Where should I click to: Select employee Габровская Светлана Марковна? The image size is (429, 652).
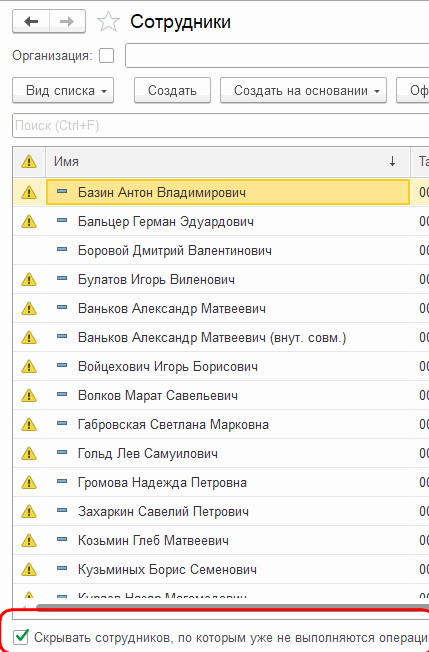(173, 425)
